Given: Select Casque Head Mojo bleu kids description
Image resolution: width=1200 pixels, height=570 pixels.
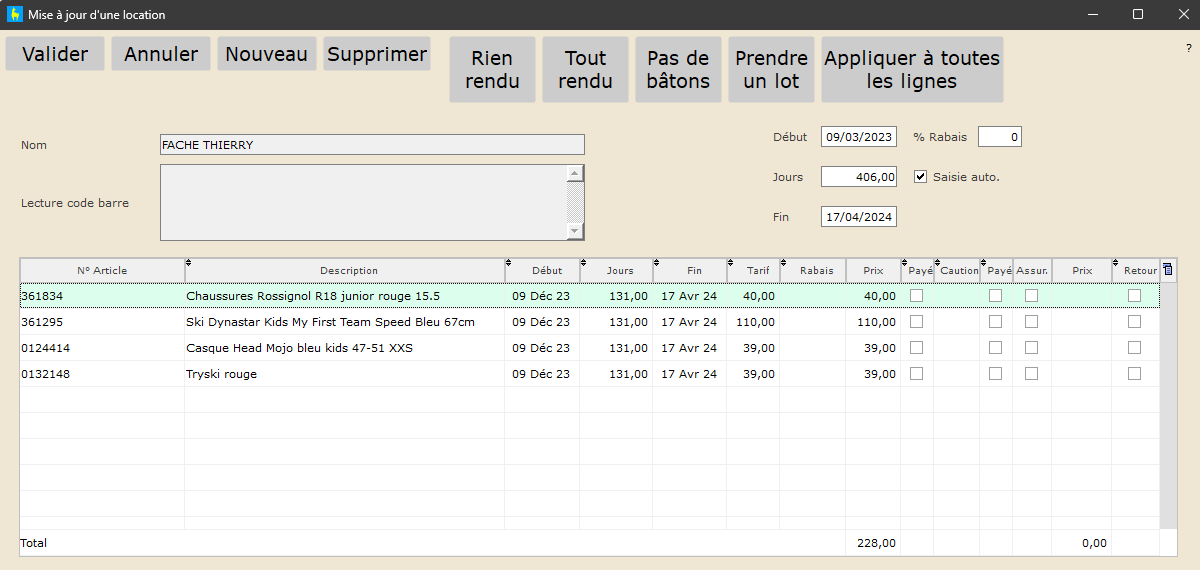Looking at the screenshot, I should coord(299,348).
